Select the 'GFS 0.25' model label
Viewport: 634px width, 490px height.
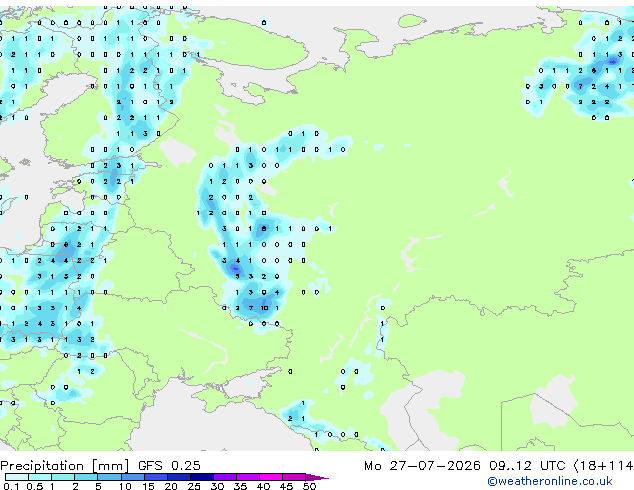[x=169, y=466]
